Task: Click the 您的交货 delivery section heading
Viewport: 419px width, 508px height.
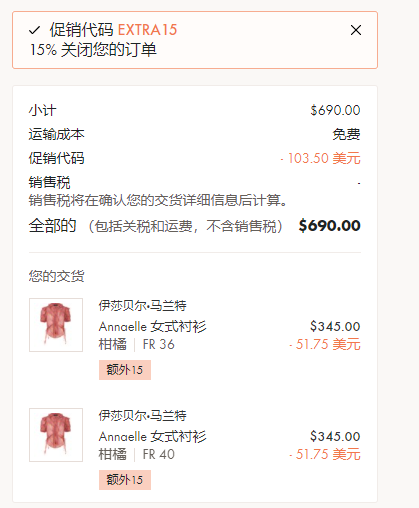Action: 56,276
